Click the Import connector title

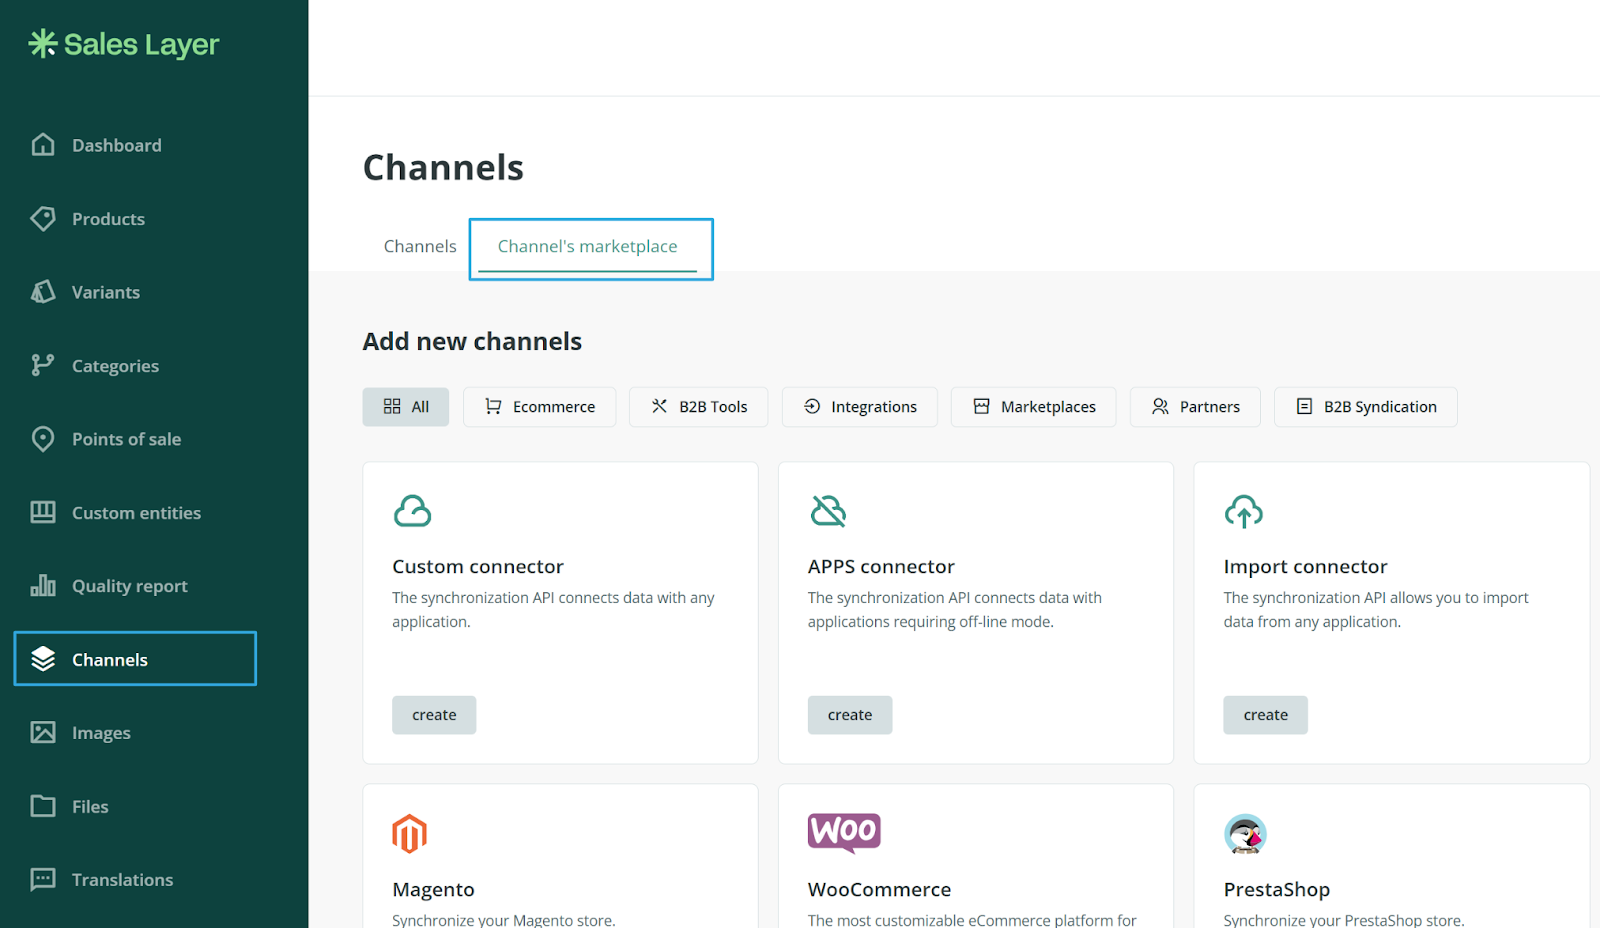click(1305, 567)
